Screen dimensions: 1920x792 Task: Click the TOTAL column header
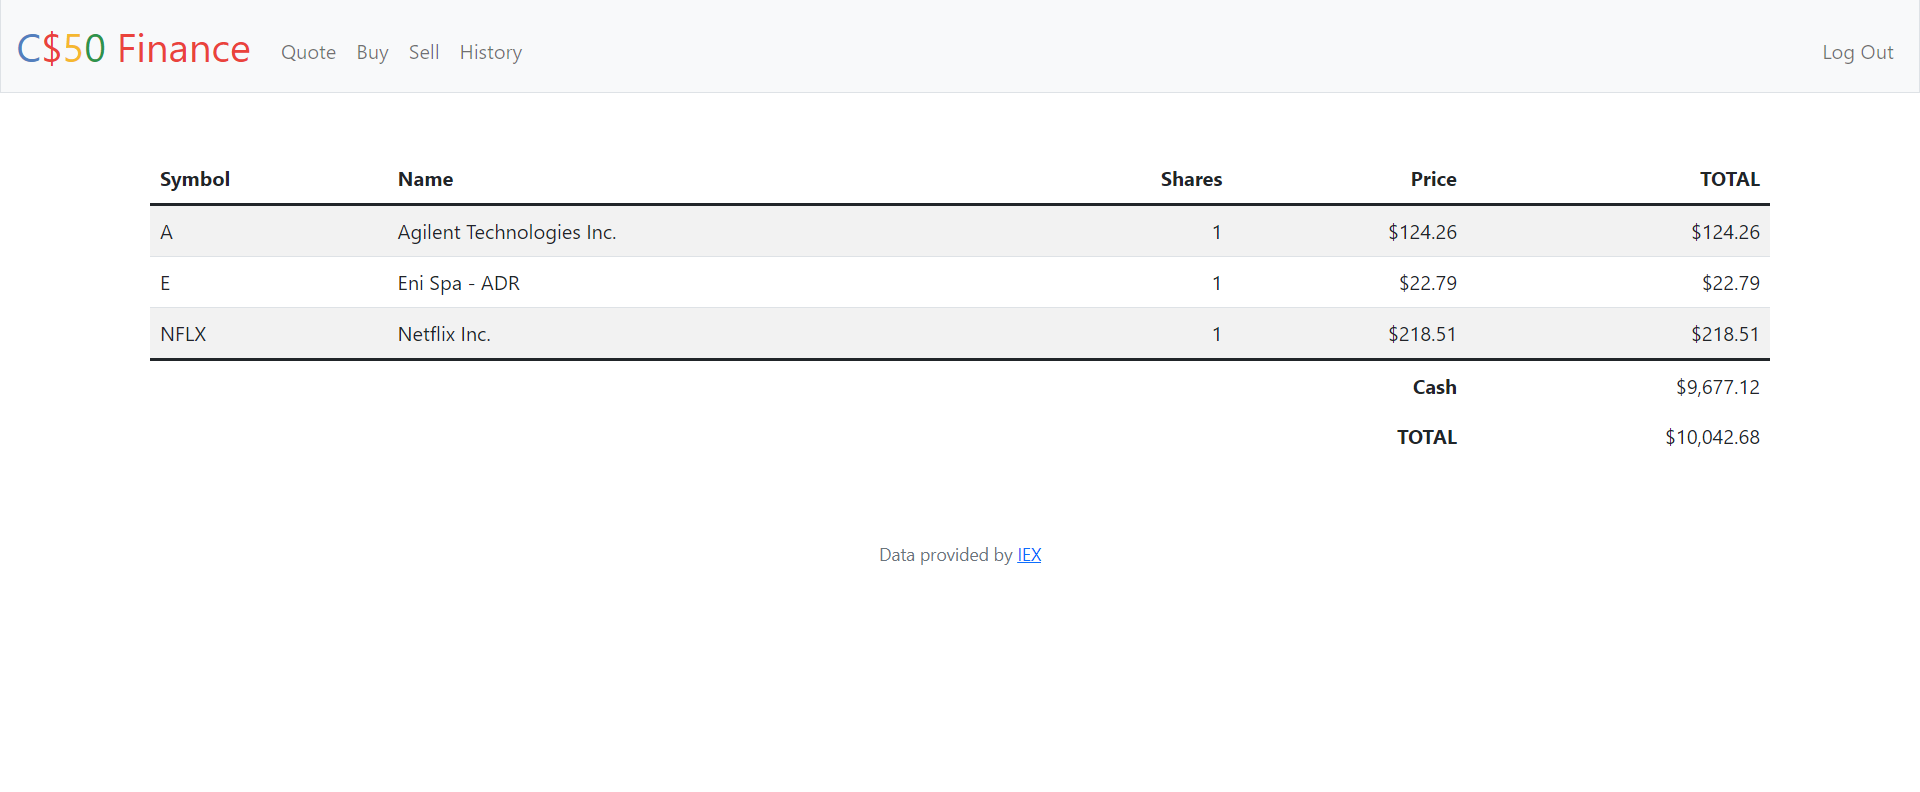click(x=1729, y=179)
